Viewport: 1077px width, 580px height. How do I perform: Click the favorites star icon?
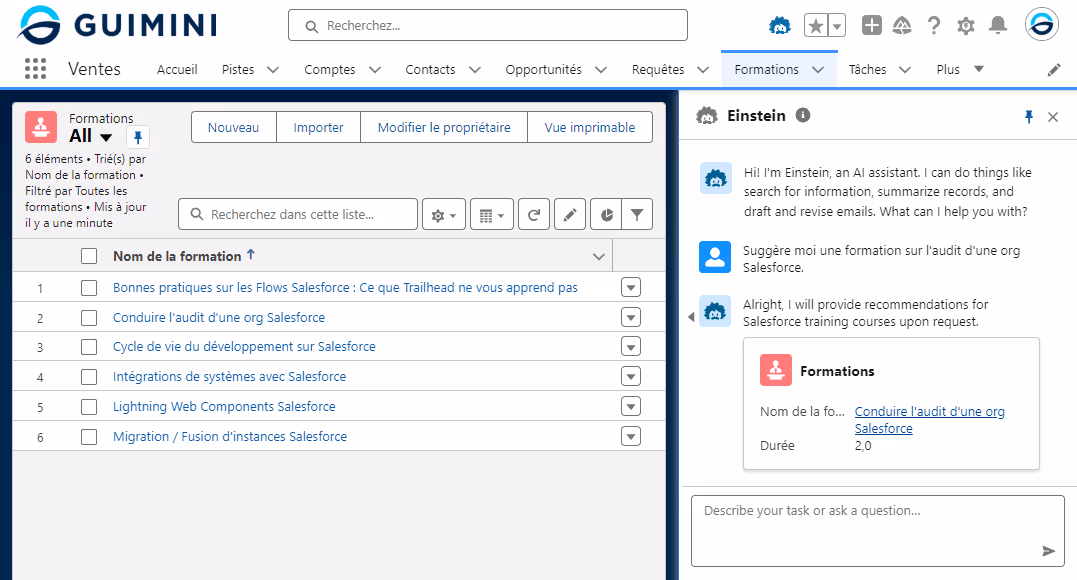pos(816,26)
